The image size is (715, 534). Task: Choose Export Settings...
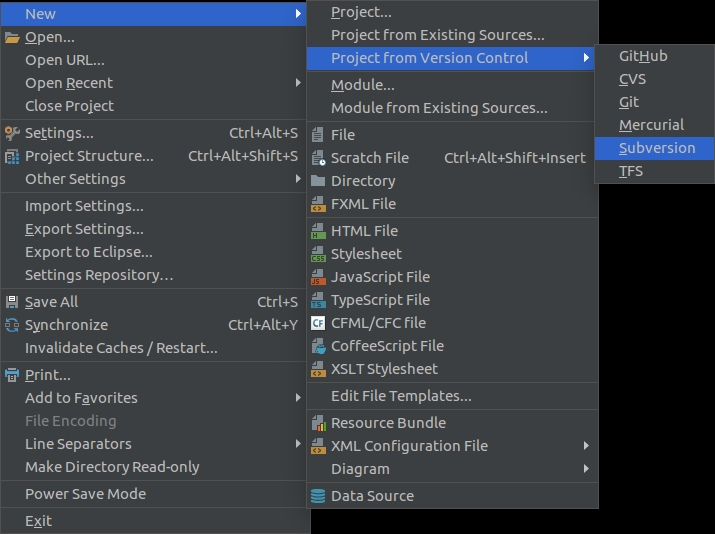(x=153, y=229)
